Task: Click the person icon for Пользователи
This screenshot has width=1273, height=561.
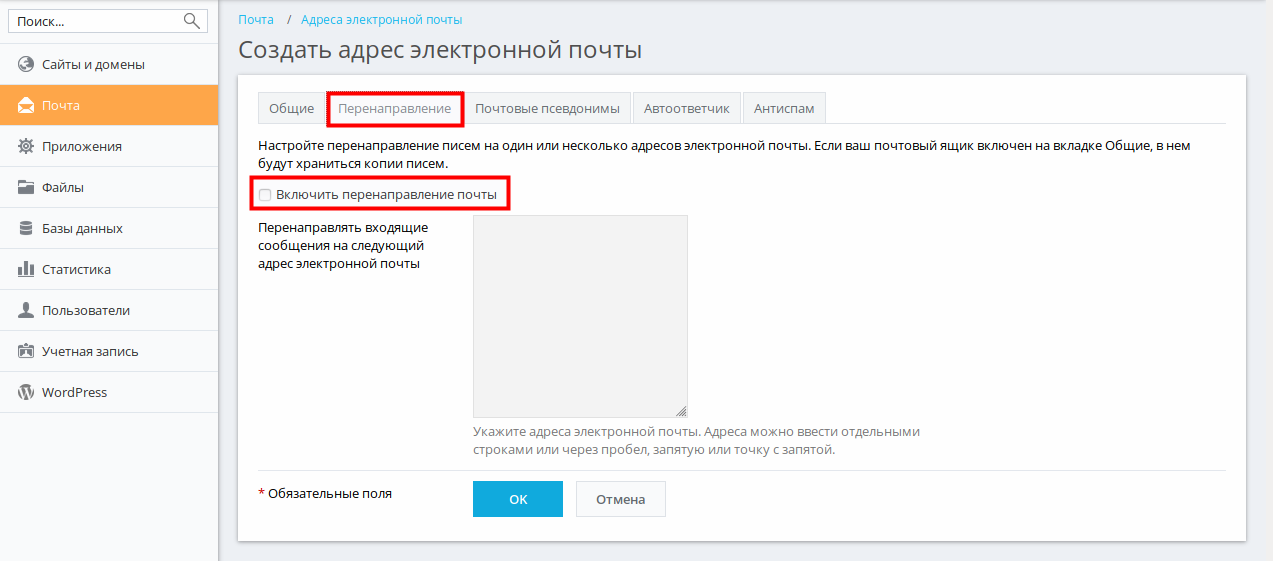Action: pyautogui.click(x=26, y=310)
